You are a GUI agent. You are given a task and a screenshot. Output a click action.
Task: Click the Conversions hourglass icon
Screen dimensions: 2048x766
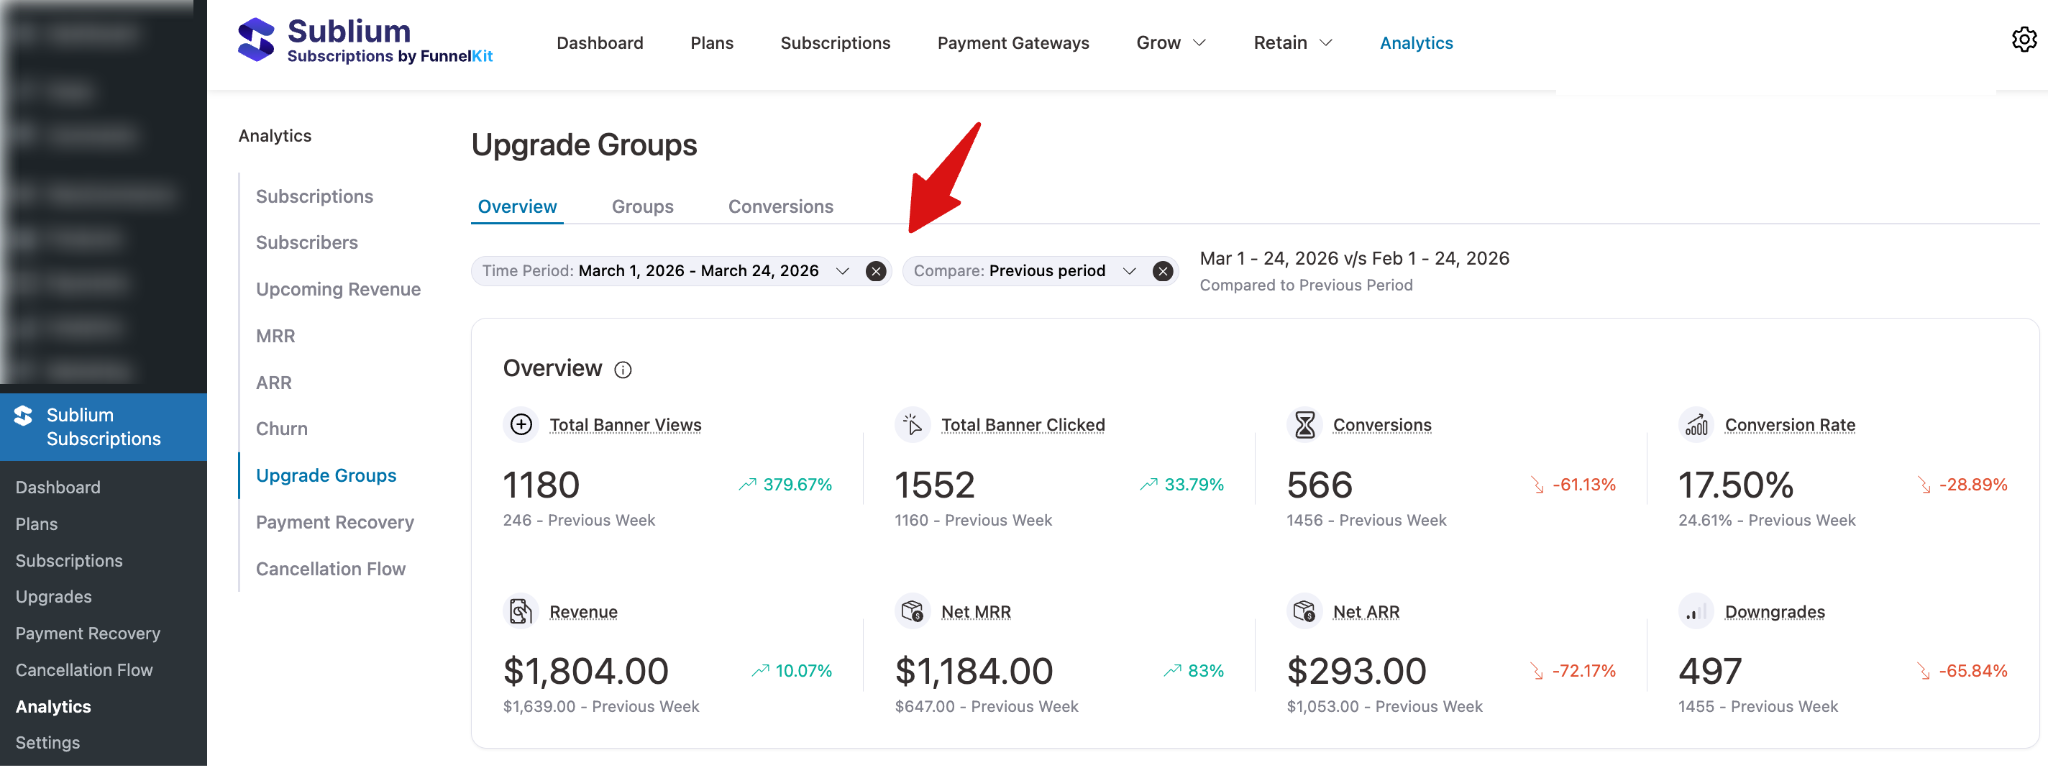[x=1305, y=425]
